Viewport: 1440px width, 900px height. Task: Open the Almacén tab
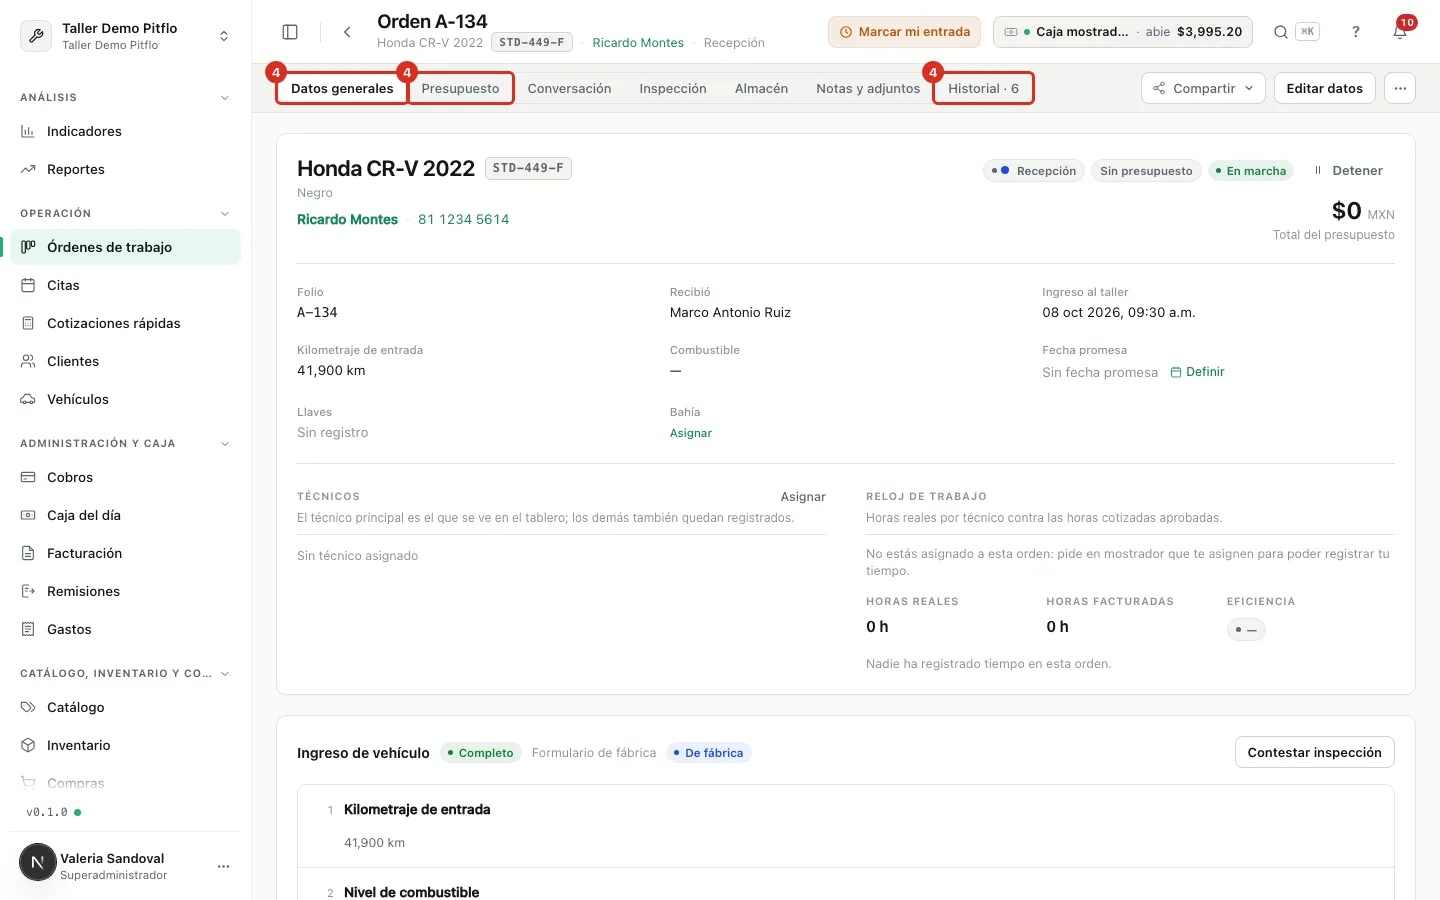click(x=761, y=88)
